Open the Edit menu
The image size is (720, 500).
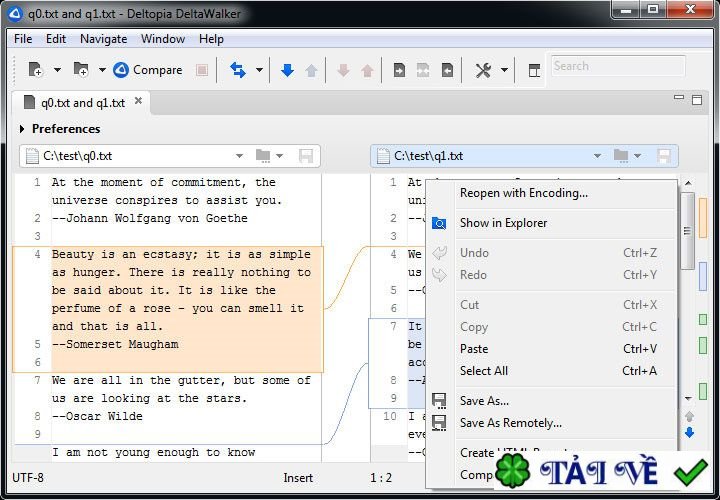click(56, 39)
